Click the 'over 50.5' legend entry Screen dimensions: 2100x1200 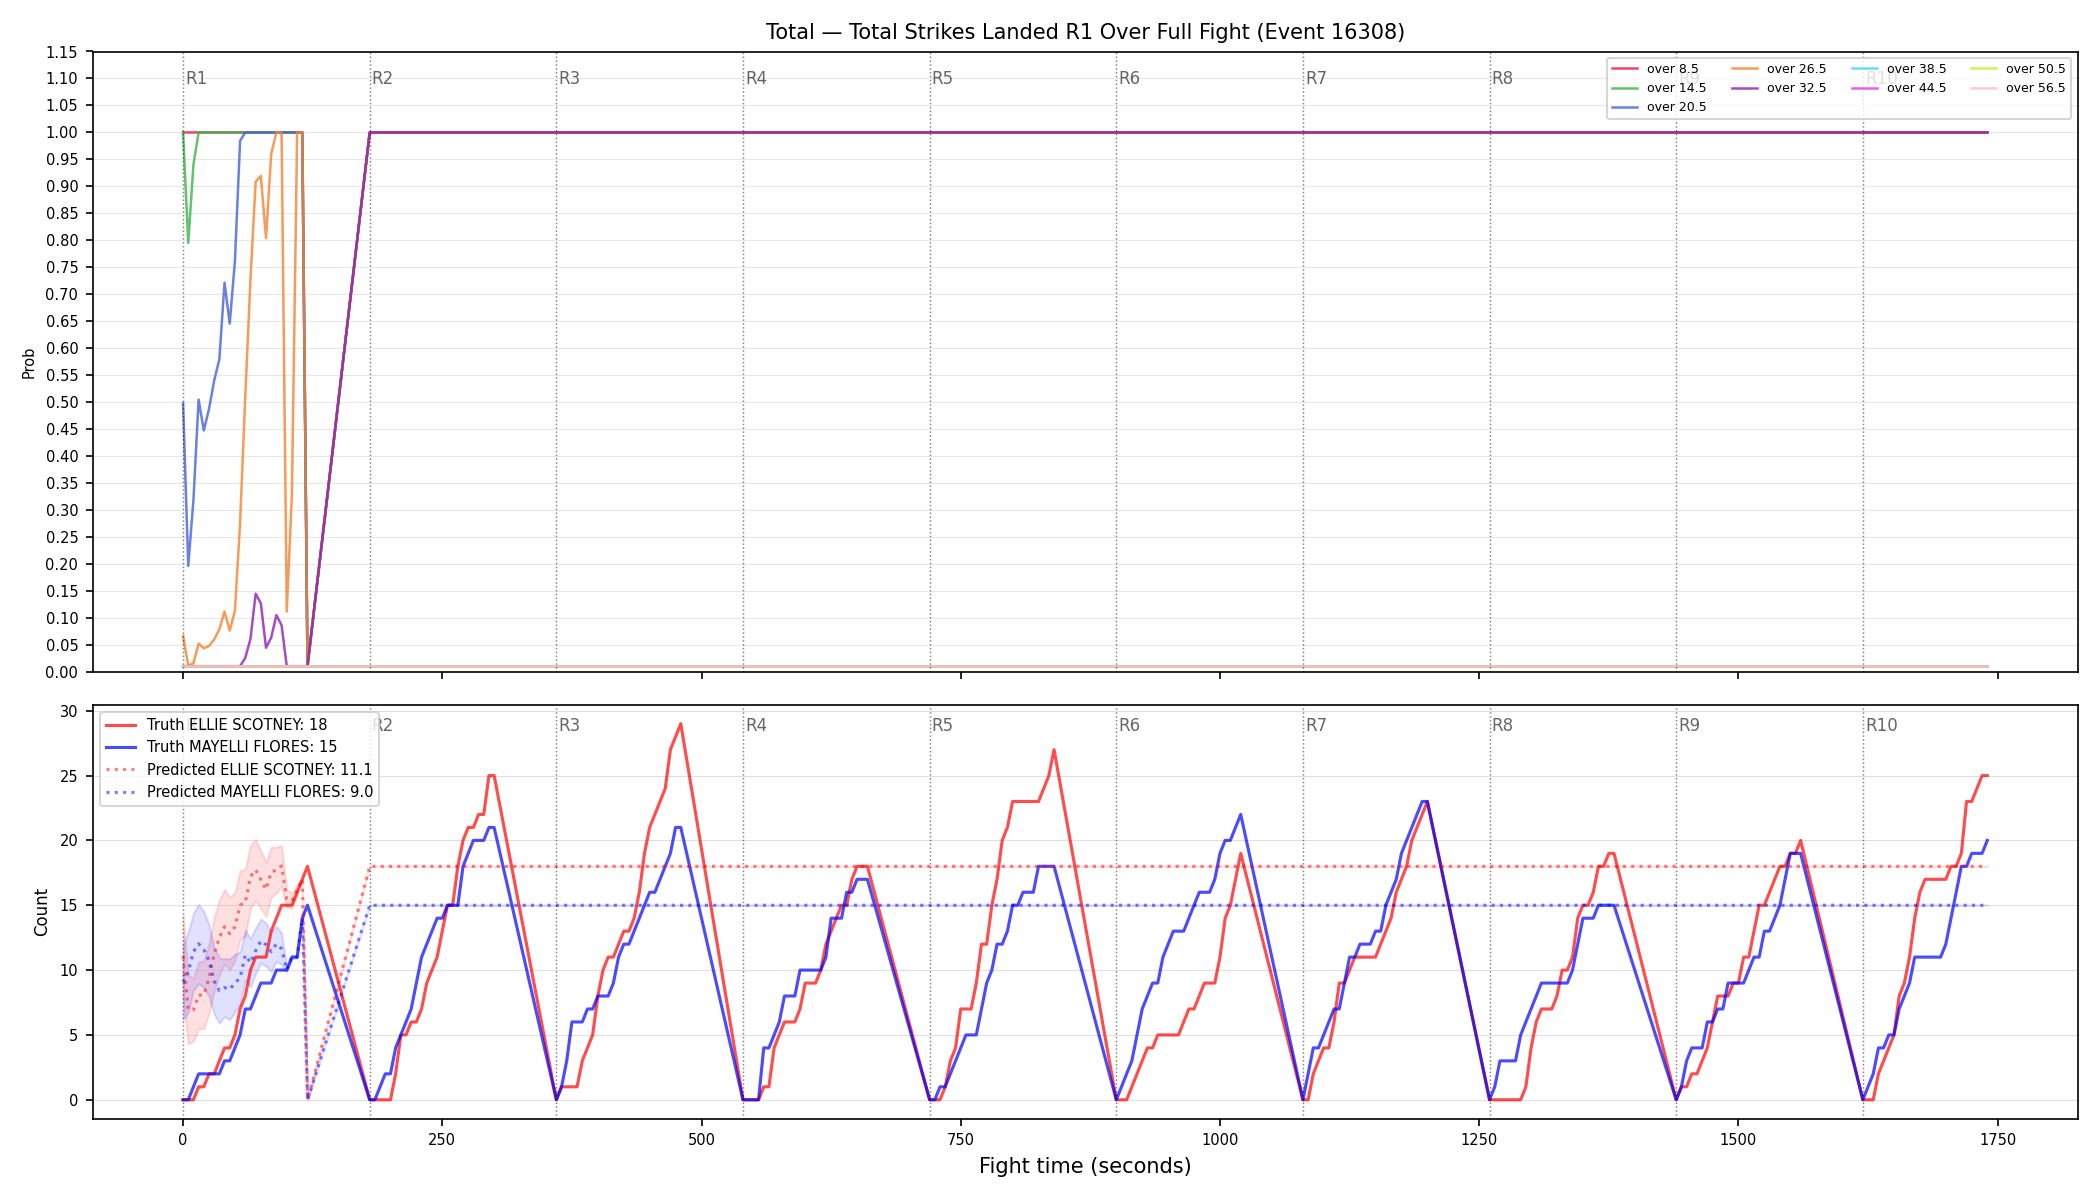(2018, 69)
